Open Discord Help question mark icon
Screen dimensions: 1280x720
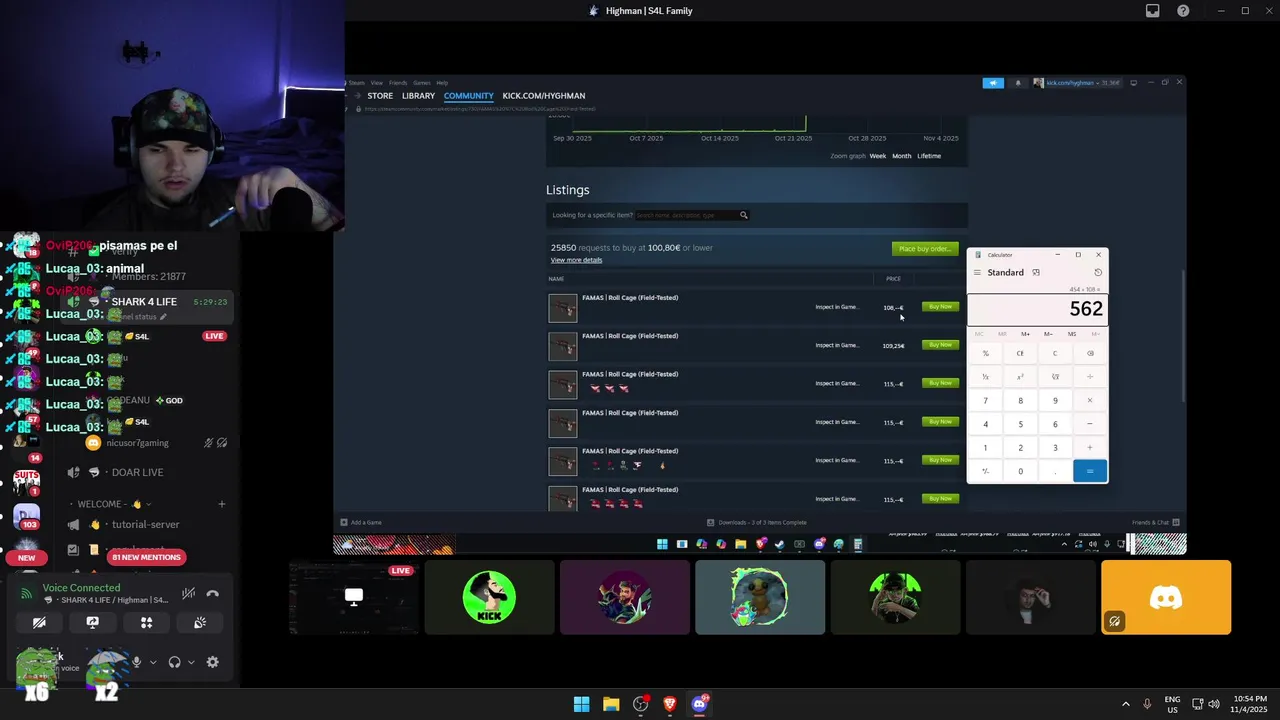tap(1184, 11)
